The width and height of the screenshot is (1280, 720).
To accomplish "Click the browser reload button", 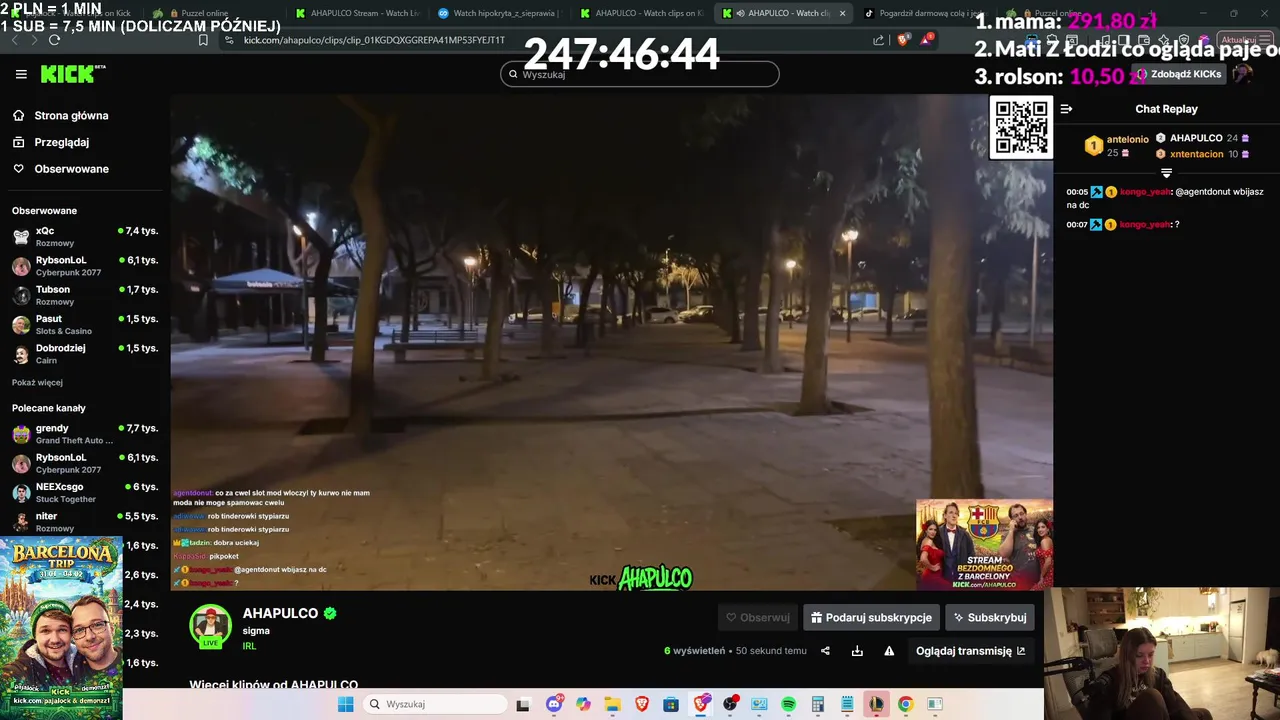I will (x=54, y=40).
